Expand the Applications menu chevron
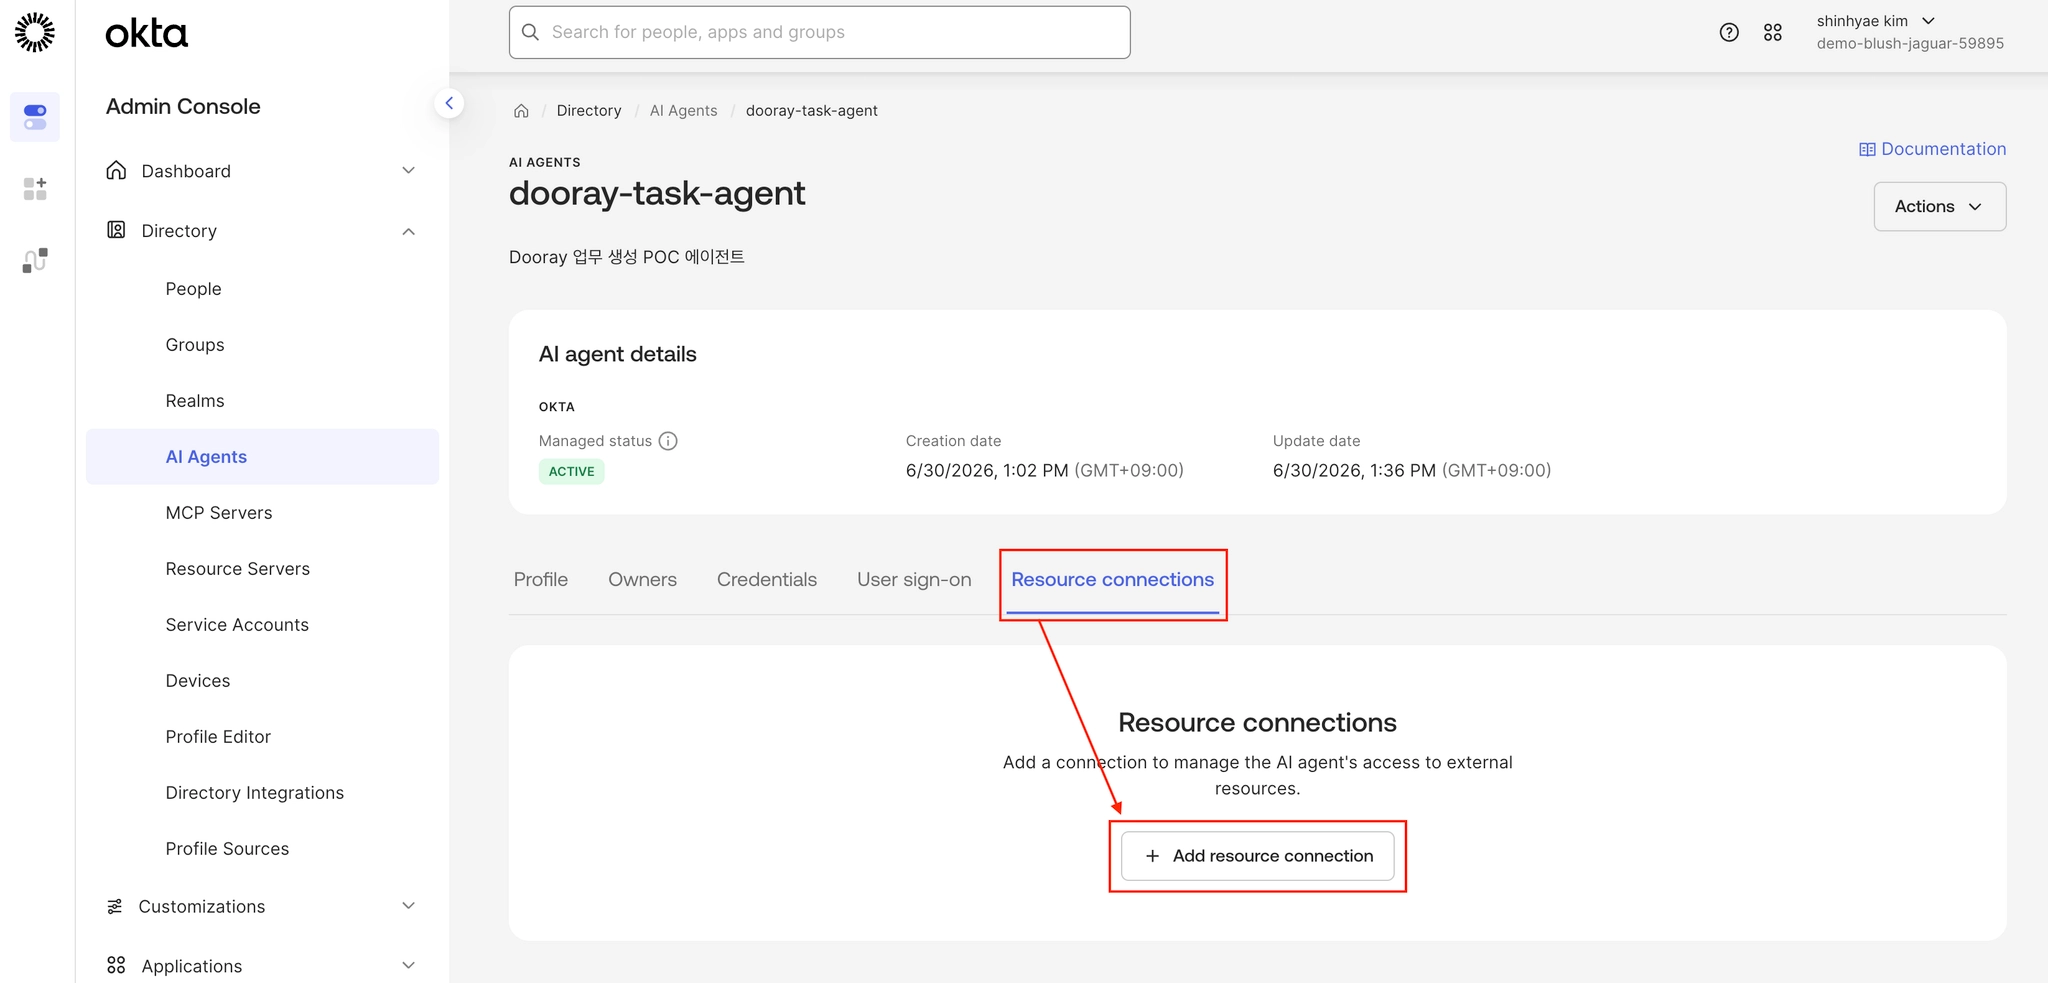2048x983 pixels. (x=408, y=965)
